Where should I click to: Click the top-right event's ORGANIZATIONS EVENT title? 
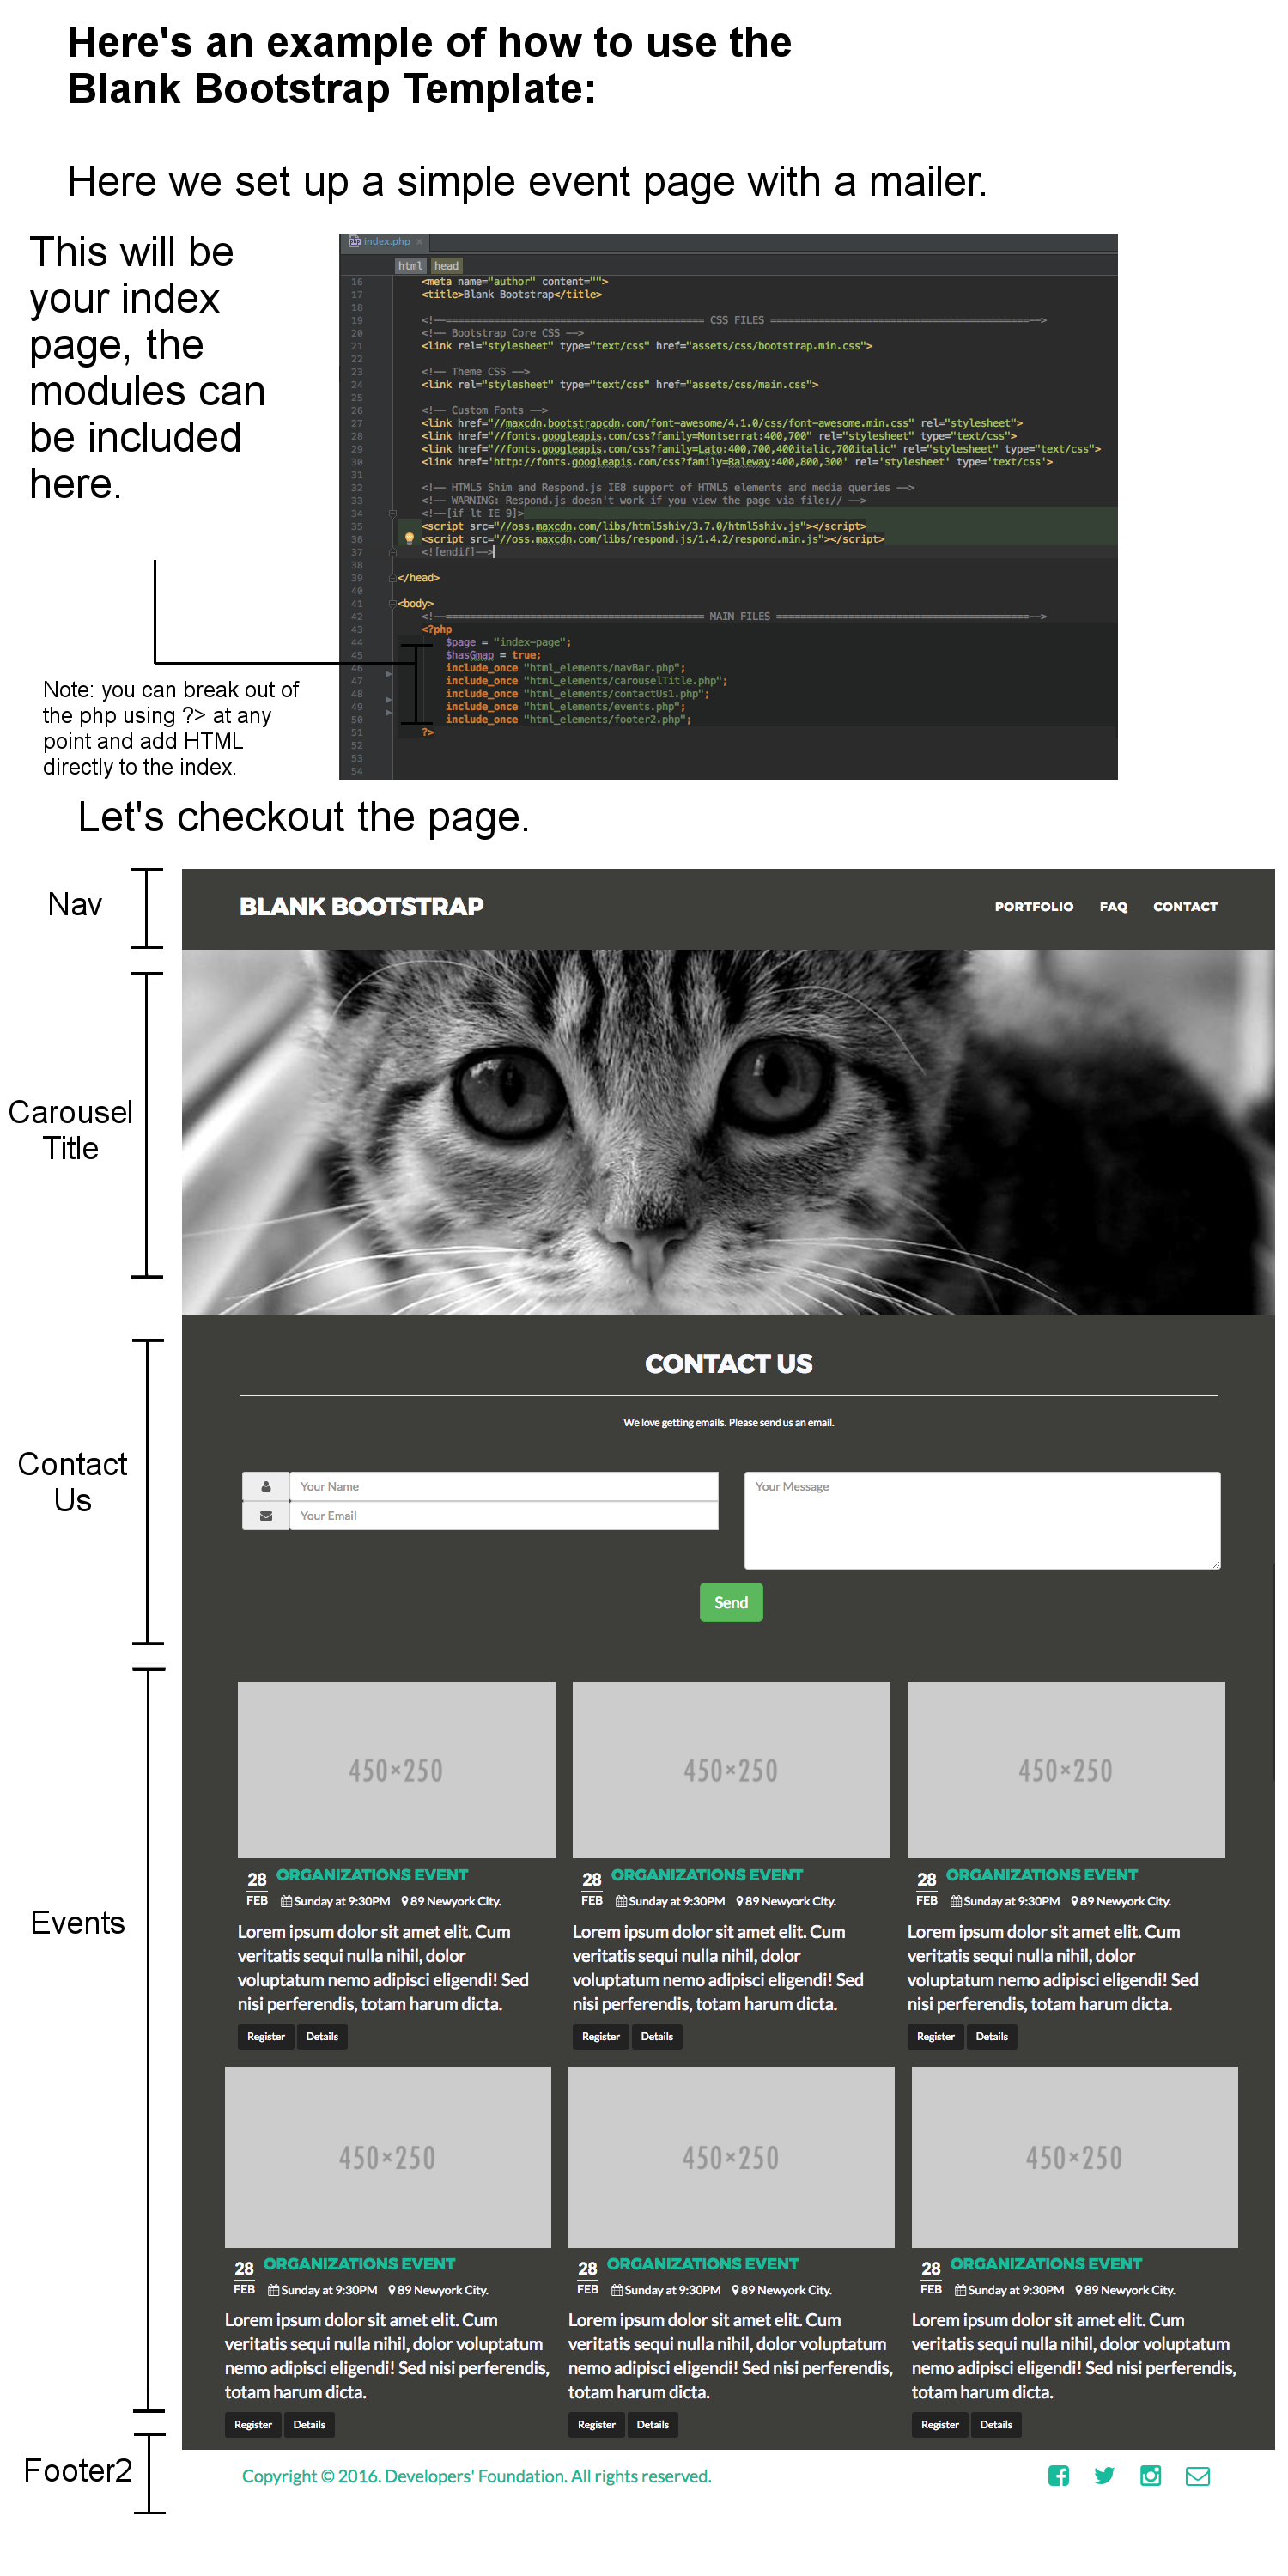[x=1042, y=1875]
